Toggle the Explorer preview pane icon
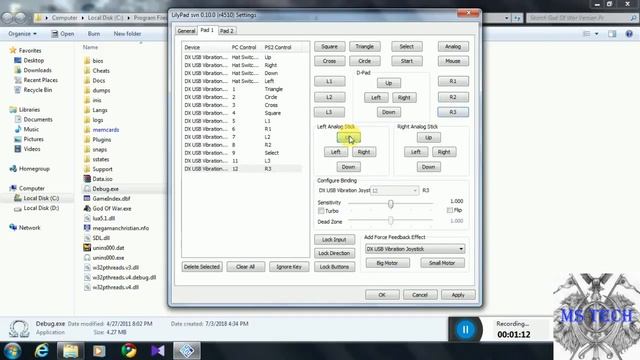 612,34
